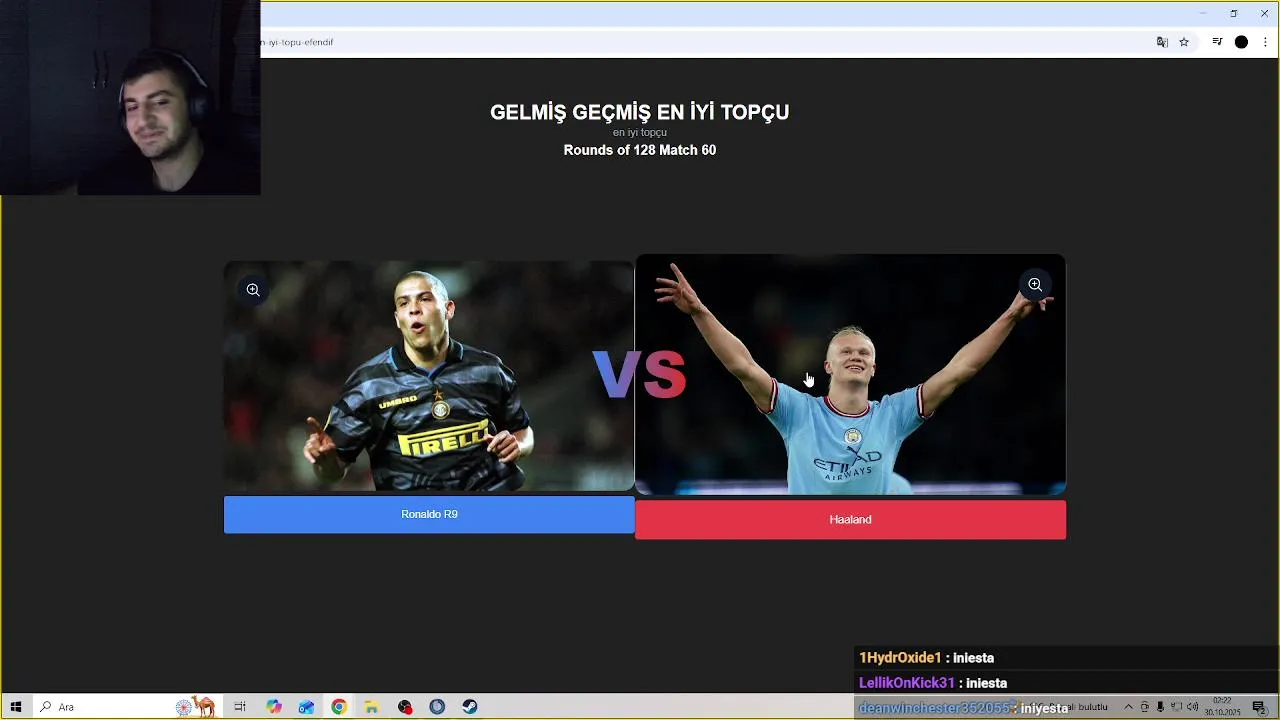Screen dimensions: 1280x720
Task: Open Outlook from the taskbar
Action: 306,707
